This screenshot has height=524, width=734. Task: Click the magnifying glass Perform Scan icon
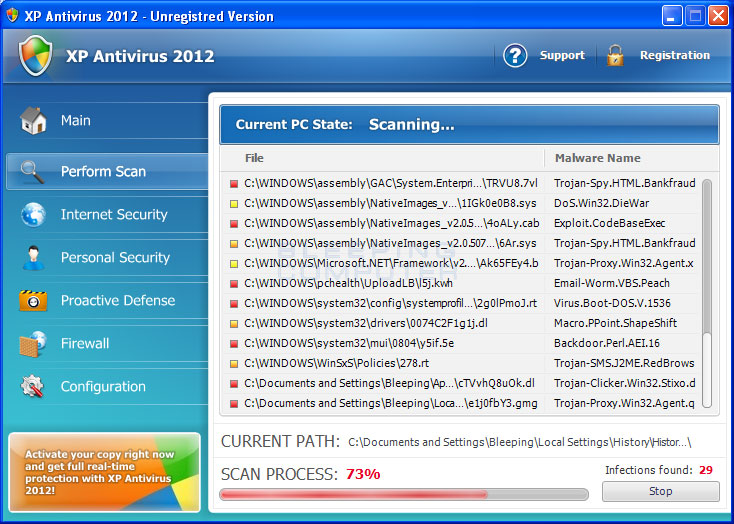[33, 171]
